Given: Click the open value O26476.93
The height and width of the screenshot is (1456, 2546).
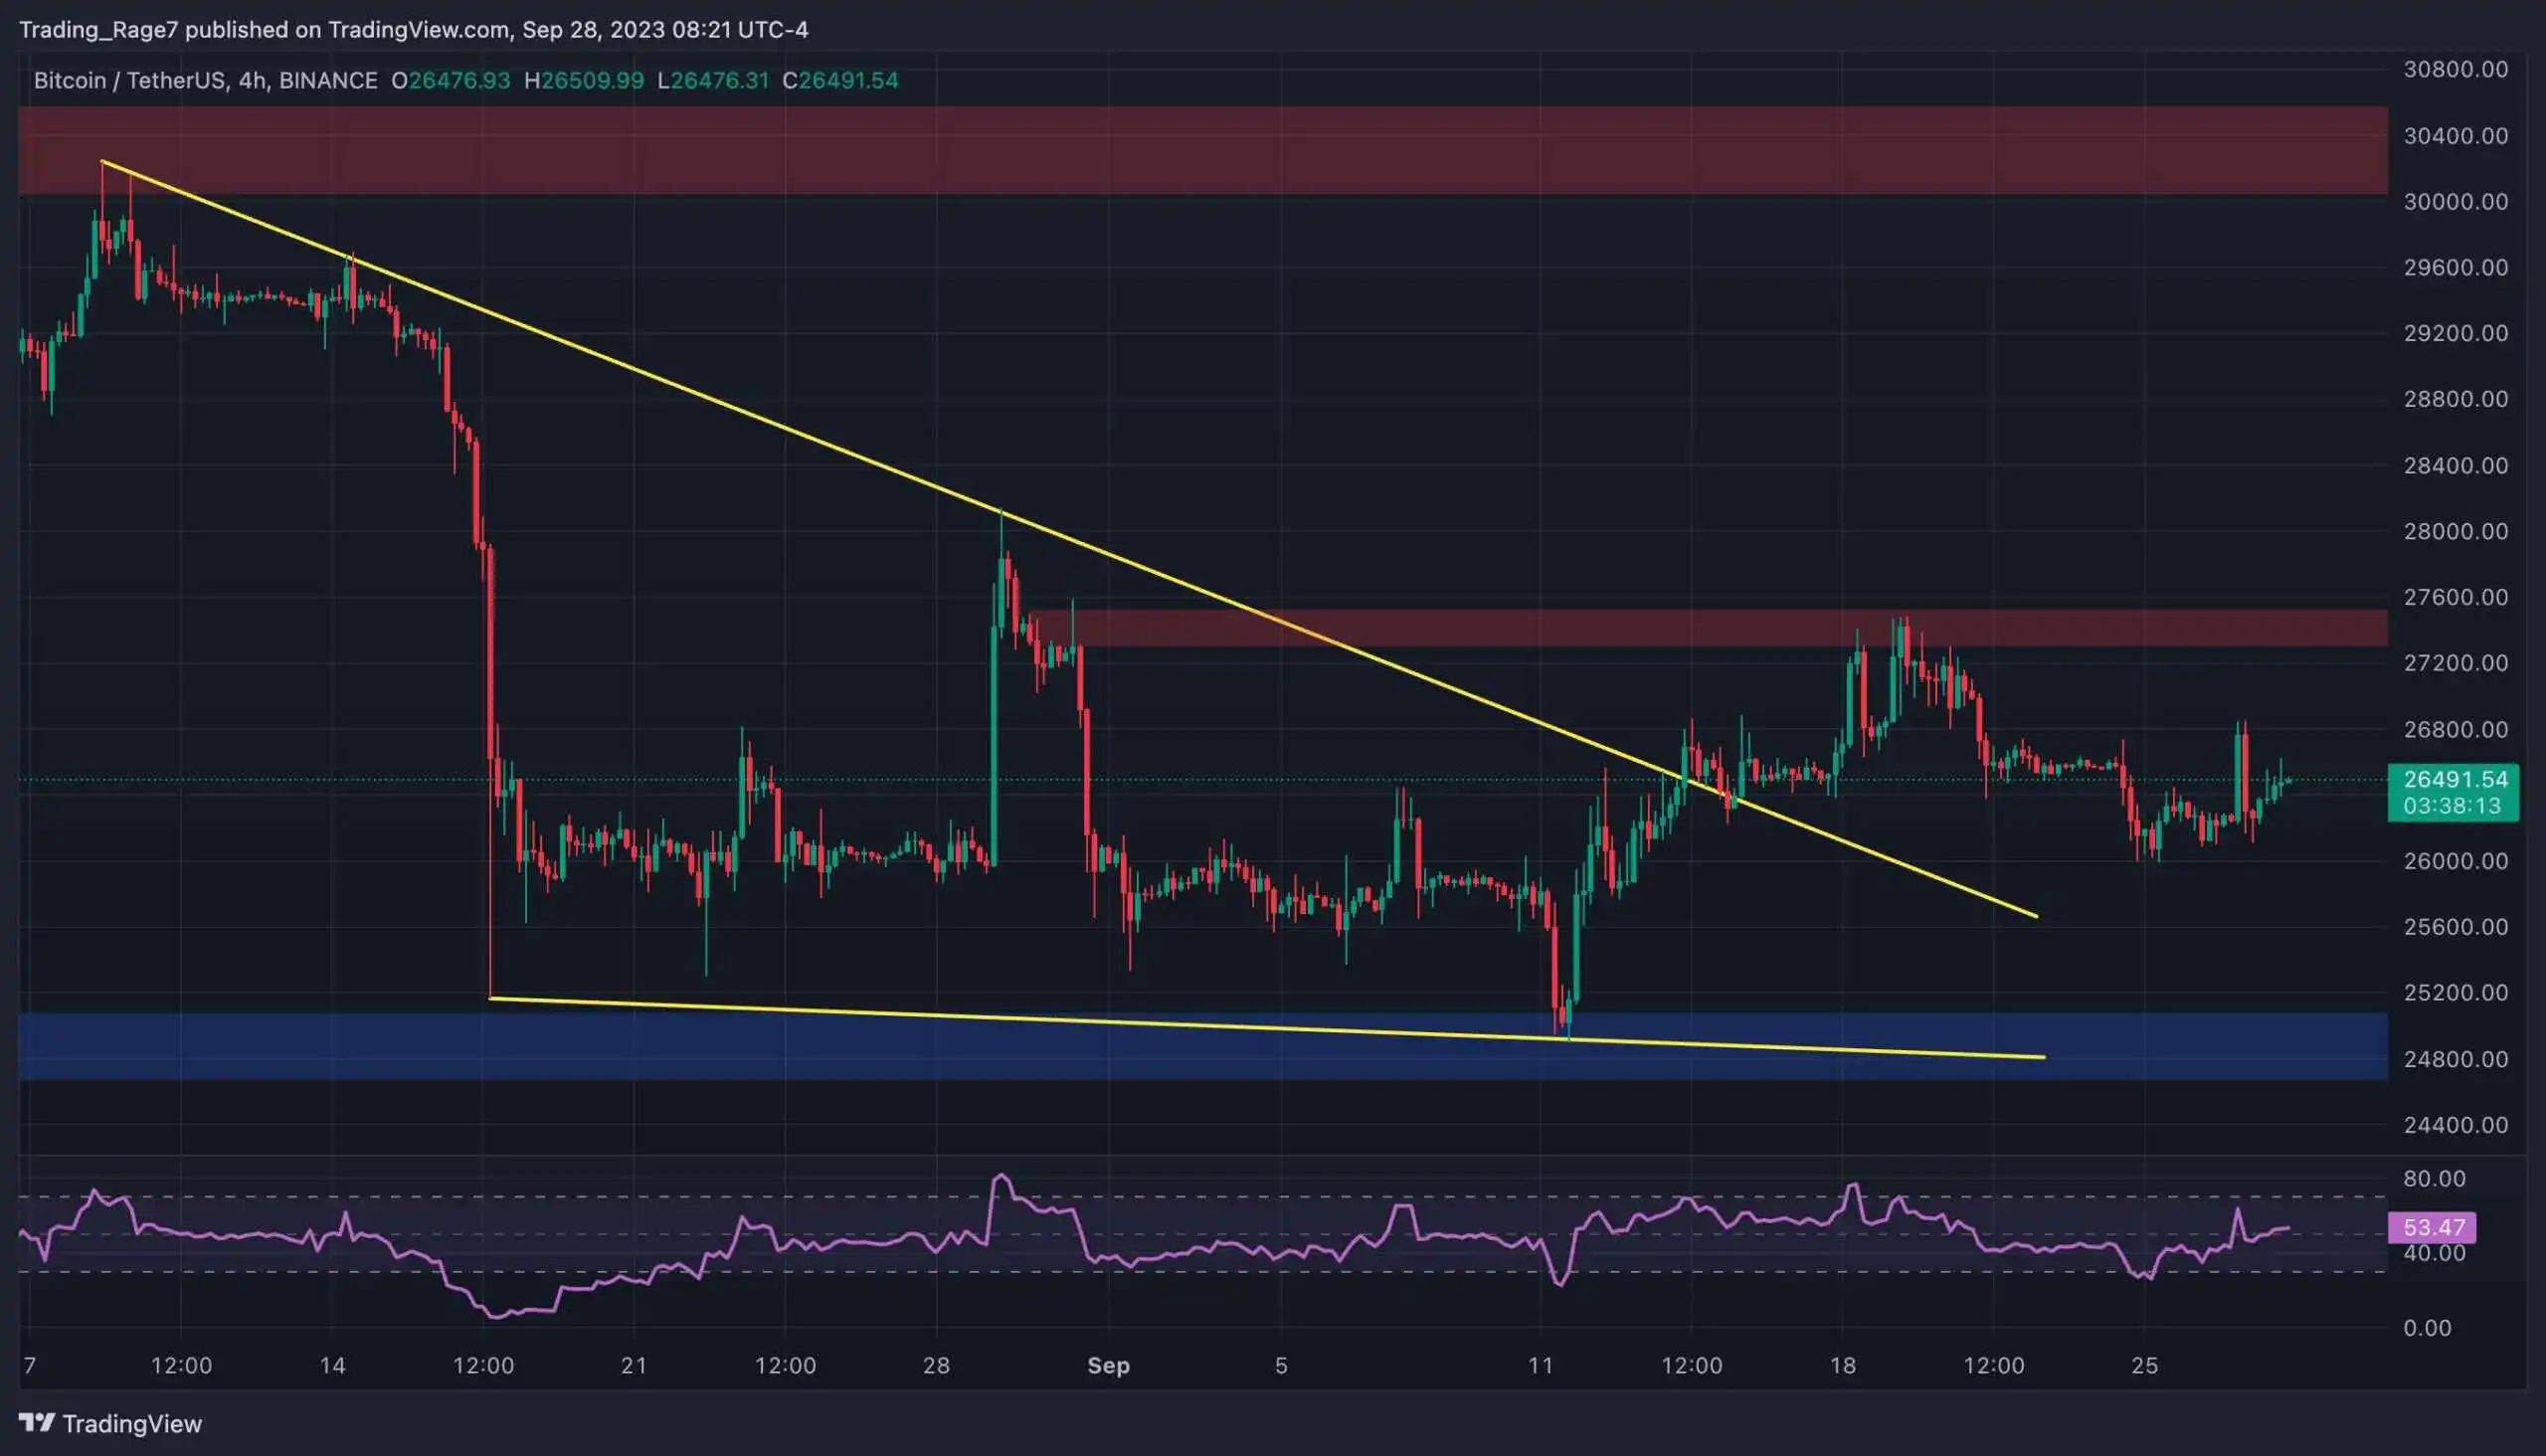Looking at the screenshot, I should 450,81.
